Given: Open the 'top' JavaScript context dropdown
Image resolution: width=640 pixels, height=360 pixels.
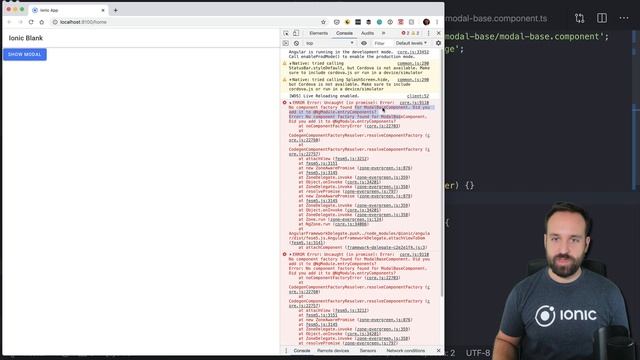Looking at the screenshot, I should click(x=329, y=43).
